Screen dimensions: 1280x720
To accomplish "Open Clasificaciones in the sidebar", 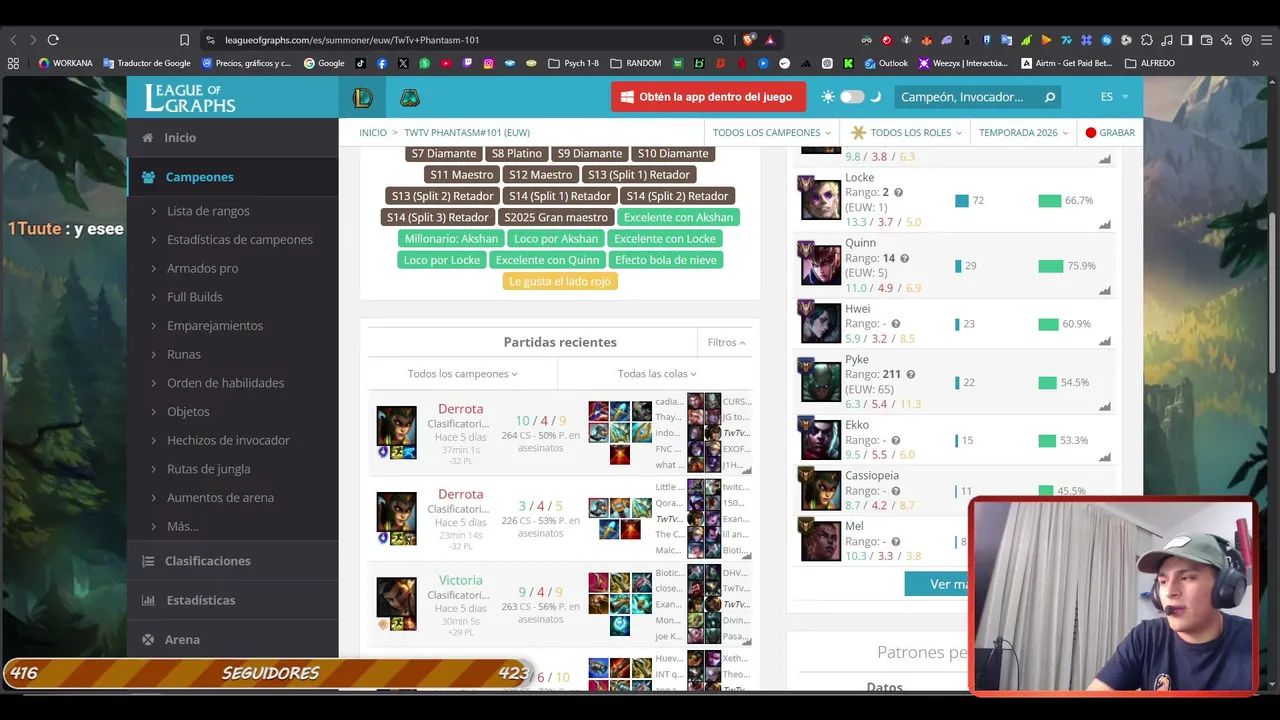I will click(x=233, y=561).
